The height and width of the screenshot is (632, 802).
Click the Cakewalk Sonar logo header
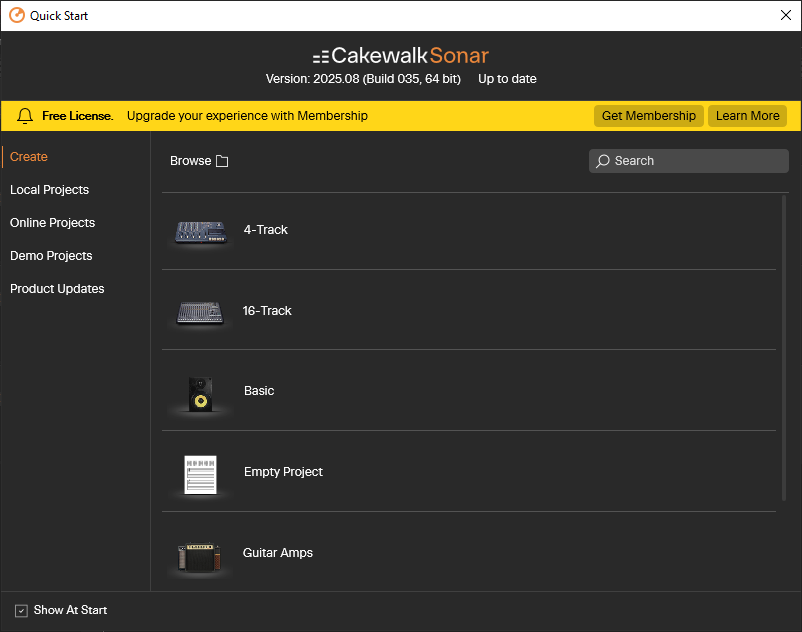[x=401, y=55]
